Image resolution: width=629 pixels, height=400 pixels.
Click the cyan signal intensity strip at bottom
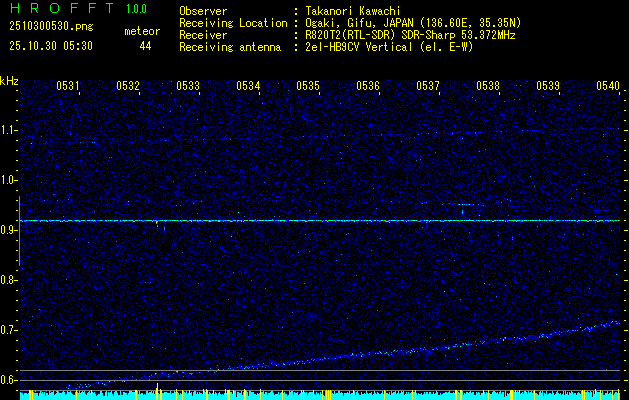point(320,396)
